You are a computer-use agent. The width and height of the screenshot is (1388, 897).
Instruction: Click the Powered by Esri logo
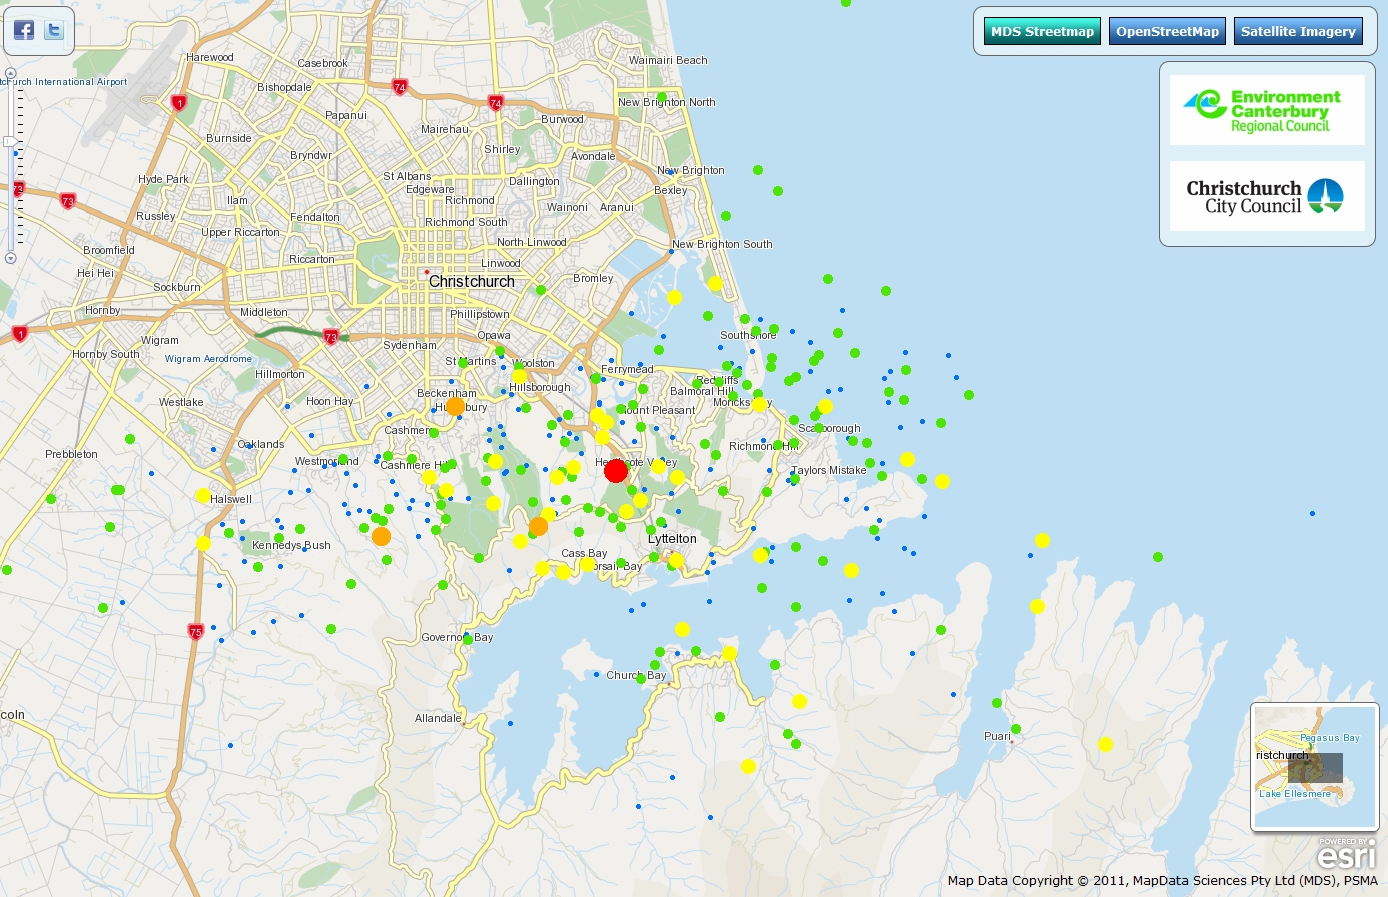click(1346, 855)
